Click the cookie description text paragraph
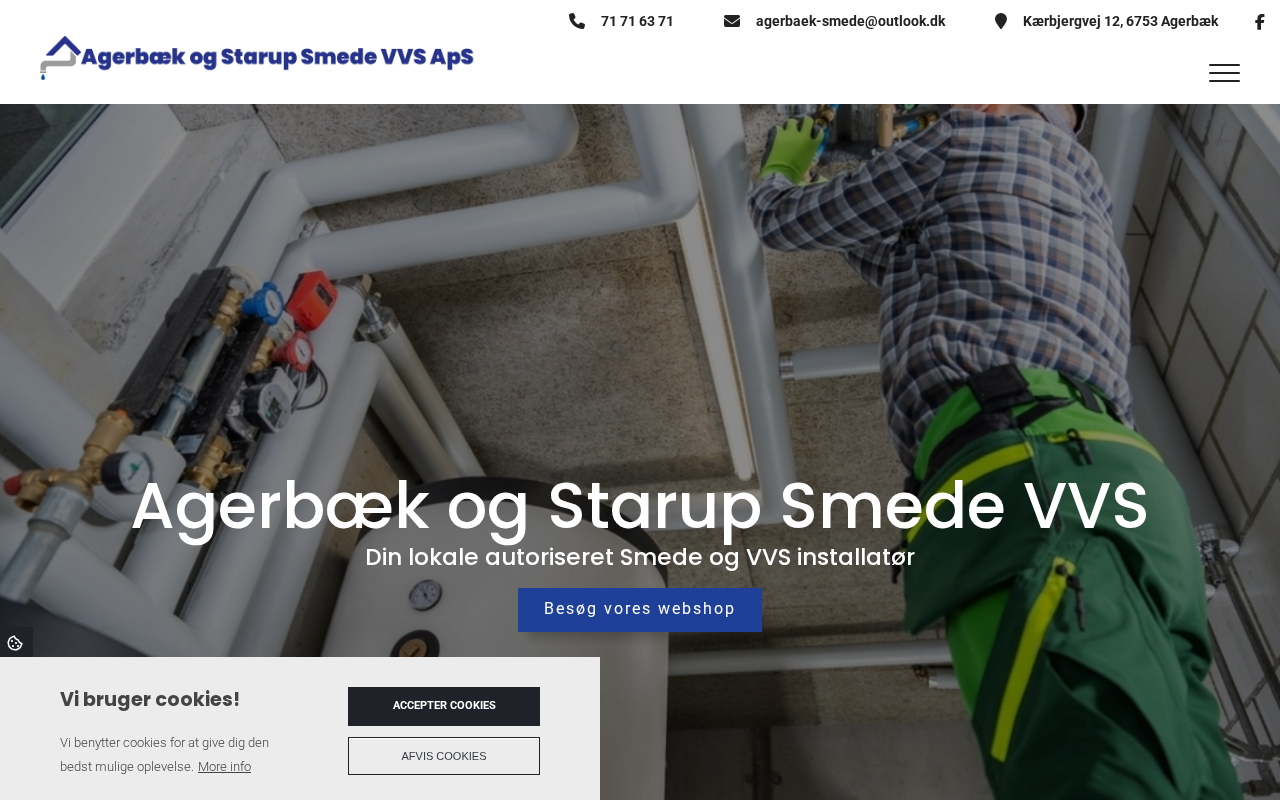 [165, 755]
